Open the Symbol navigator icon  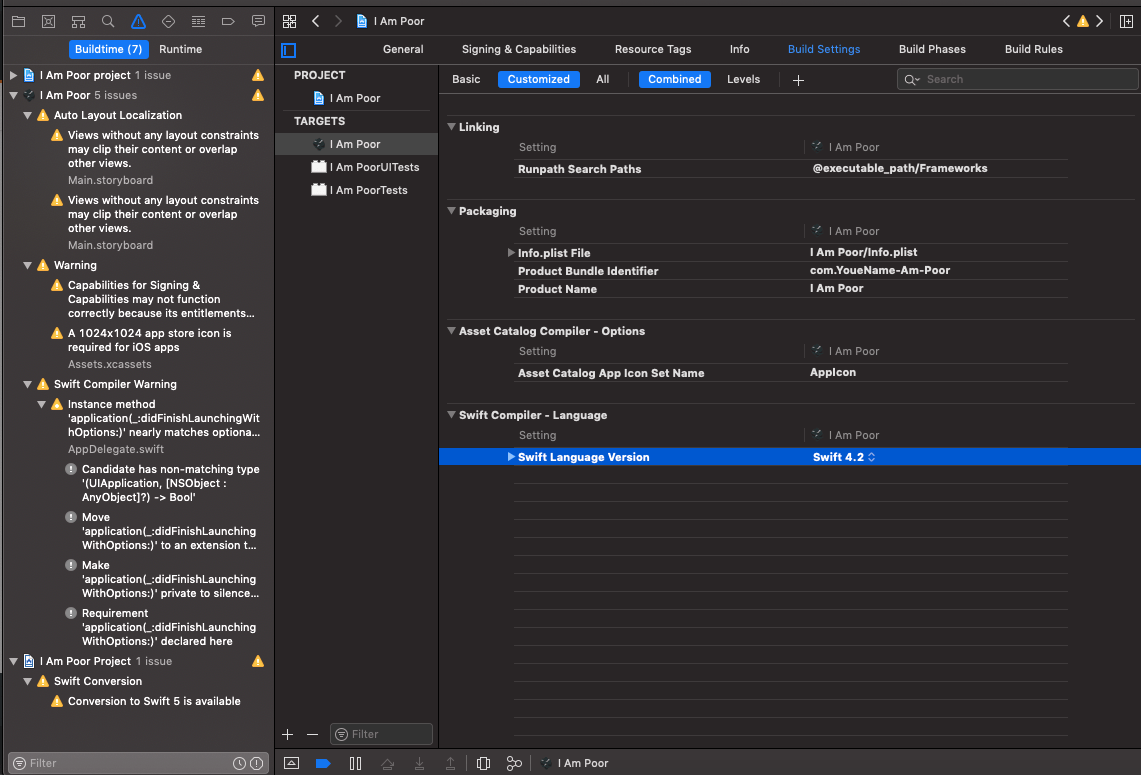point(79,21)
